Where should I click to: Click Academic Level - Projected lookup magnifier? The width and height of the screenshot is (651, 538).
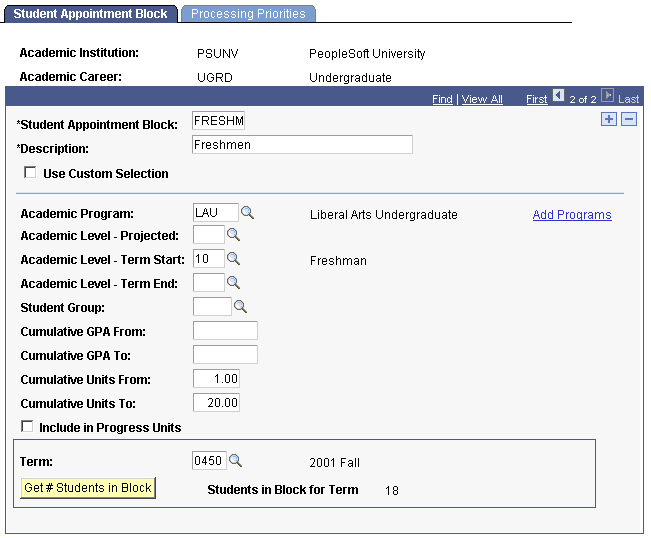click(234, 235)
